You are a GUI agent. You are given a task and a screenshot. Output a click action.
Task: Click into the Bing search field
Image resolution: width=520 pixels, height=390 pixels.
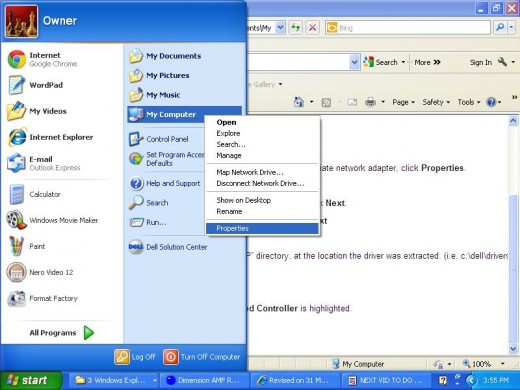click(x=413, y=28)
